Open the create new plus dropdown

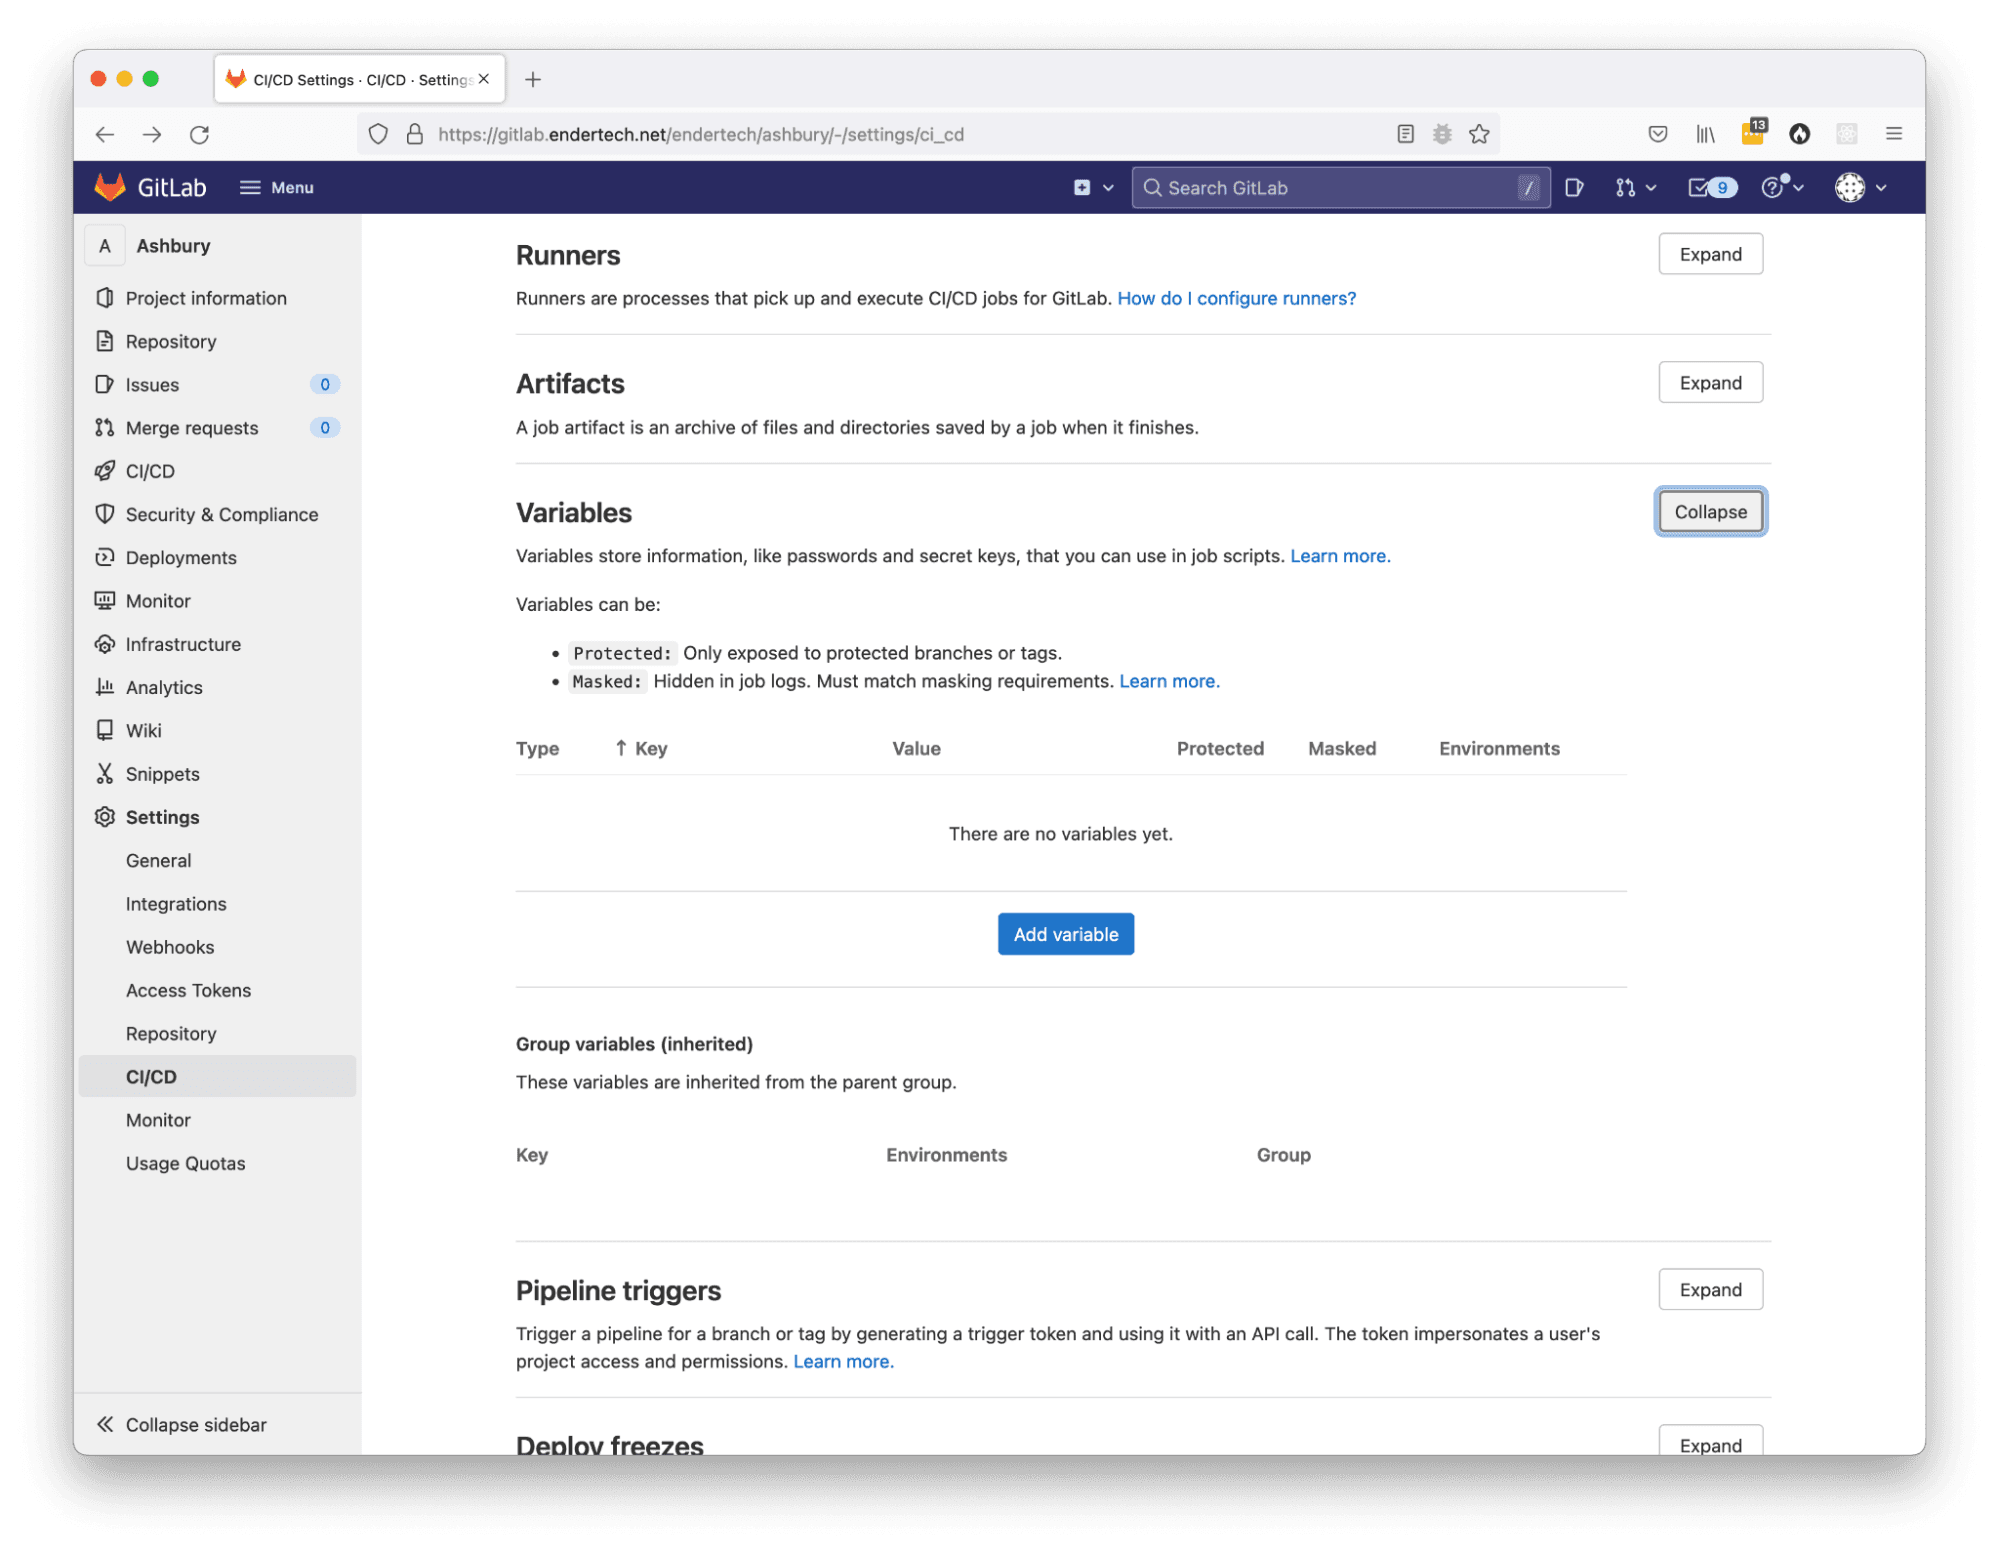[1093, 187]
